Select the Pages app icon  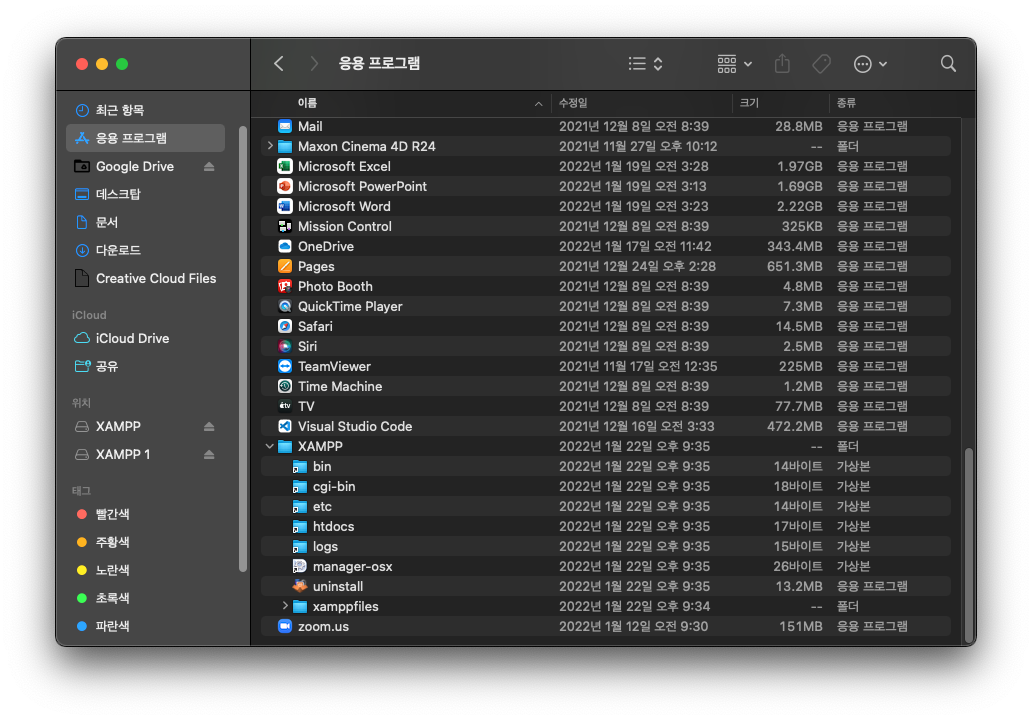pyautogui.click(x=285, y=267)
